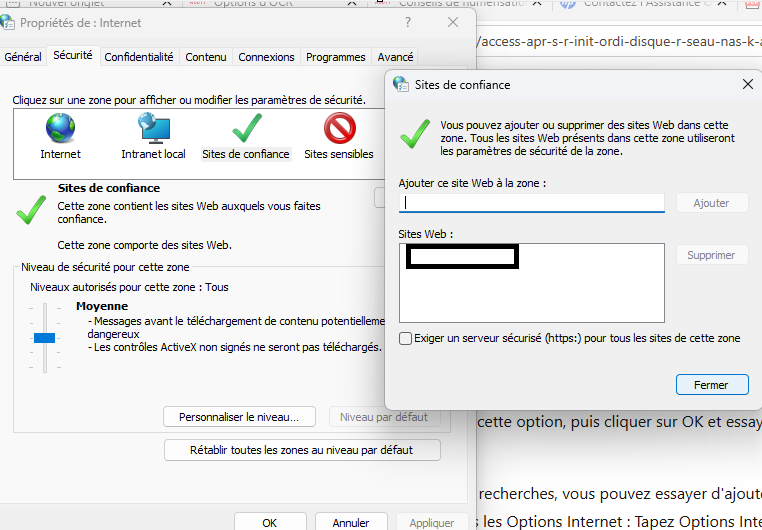Click OK in Propriétés de Internet
The image size is (762, 530).
click(x=270, y=522)
